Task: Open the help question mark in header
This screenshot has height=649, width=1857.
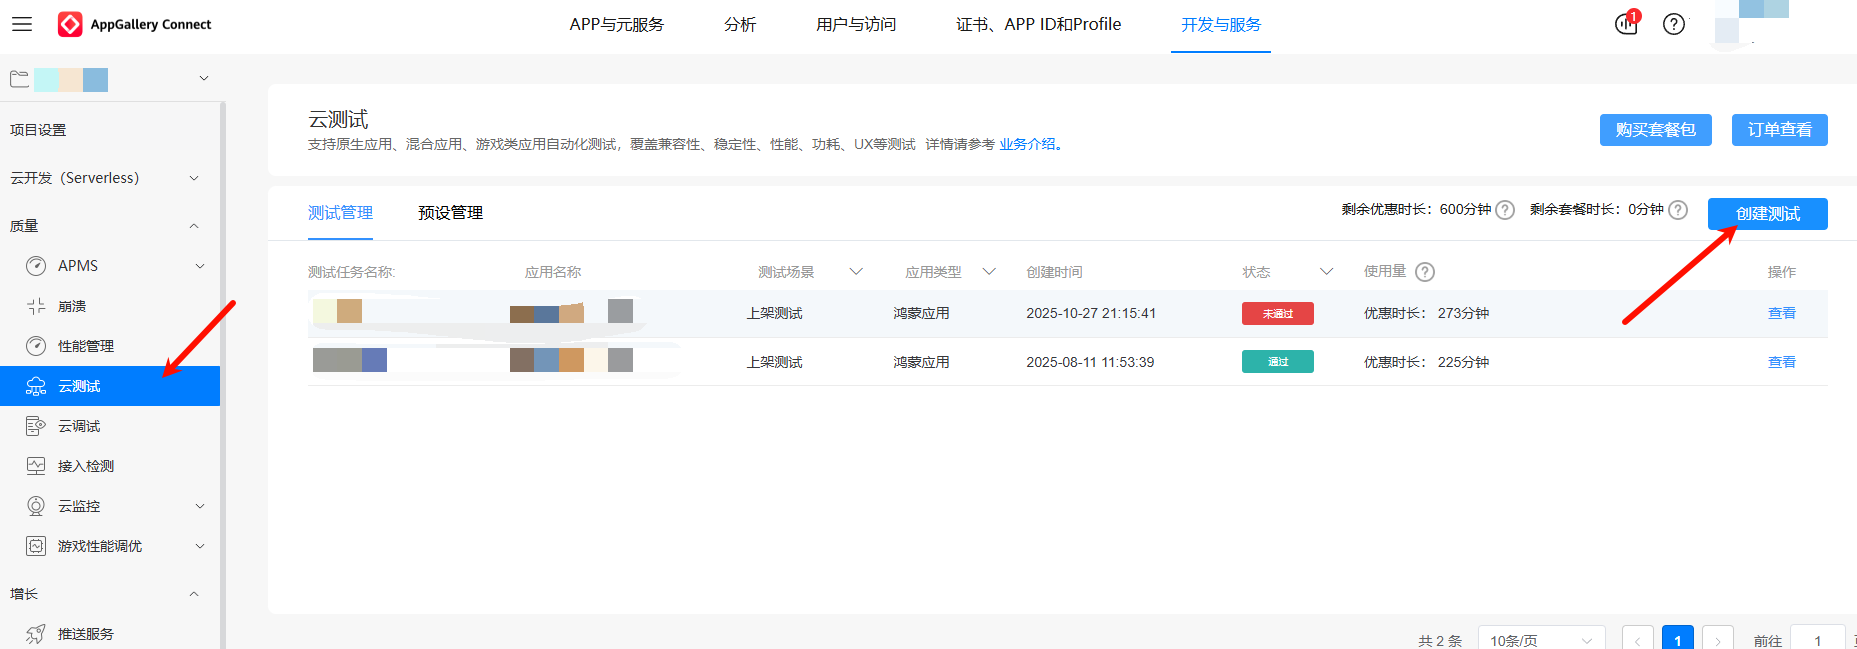Action: click(x=1674, y=24)
